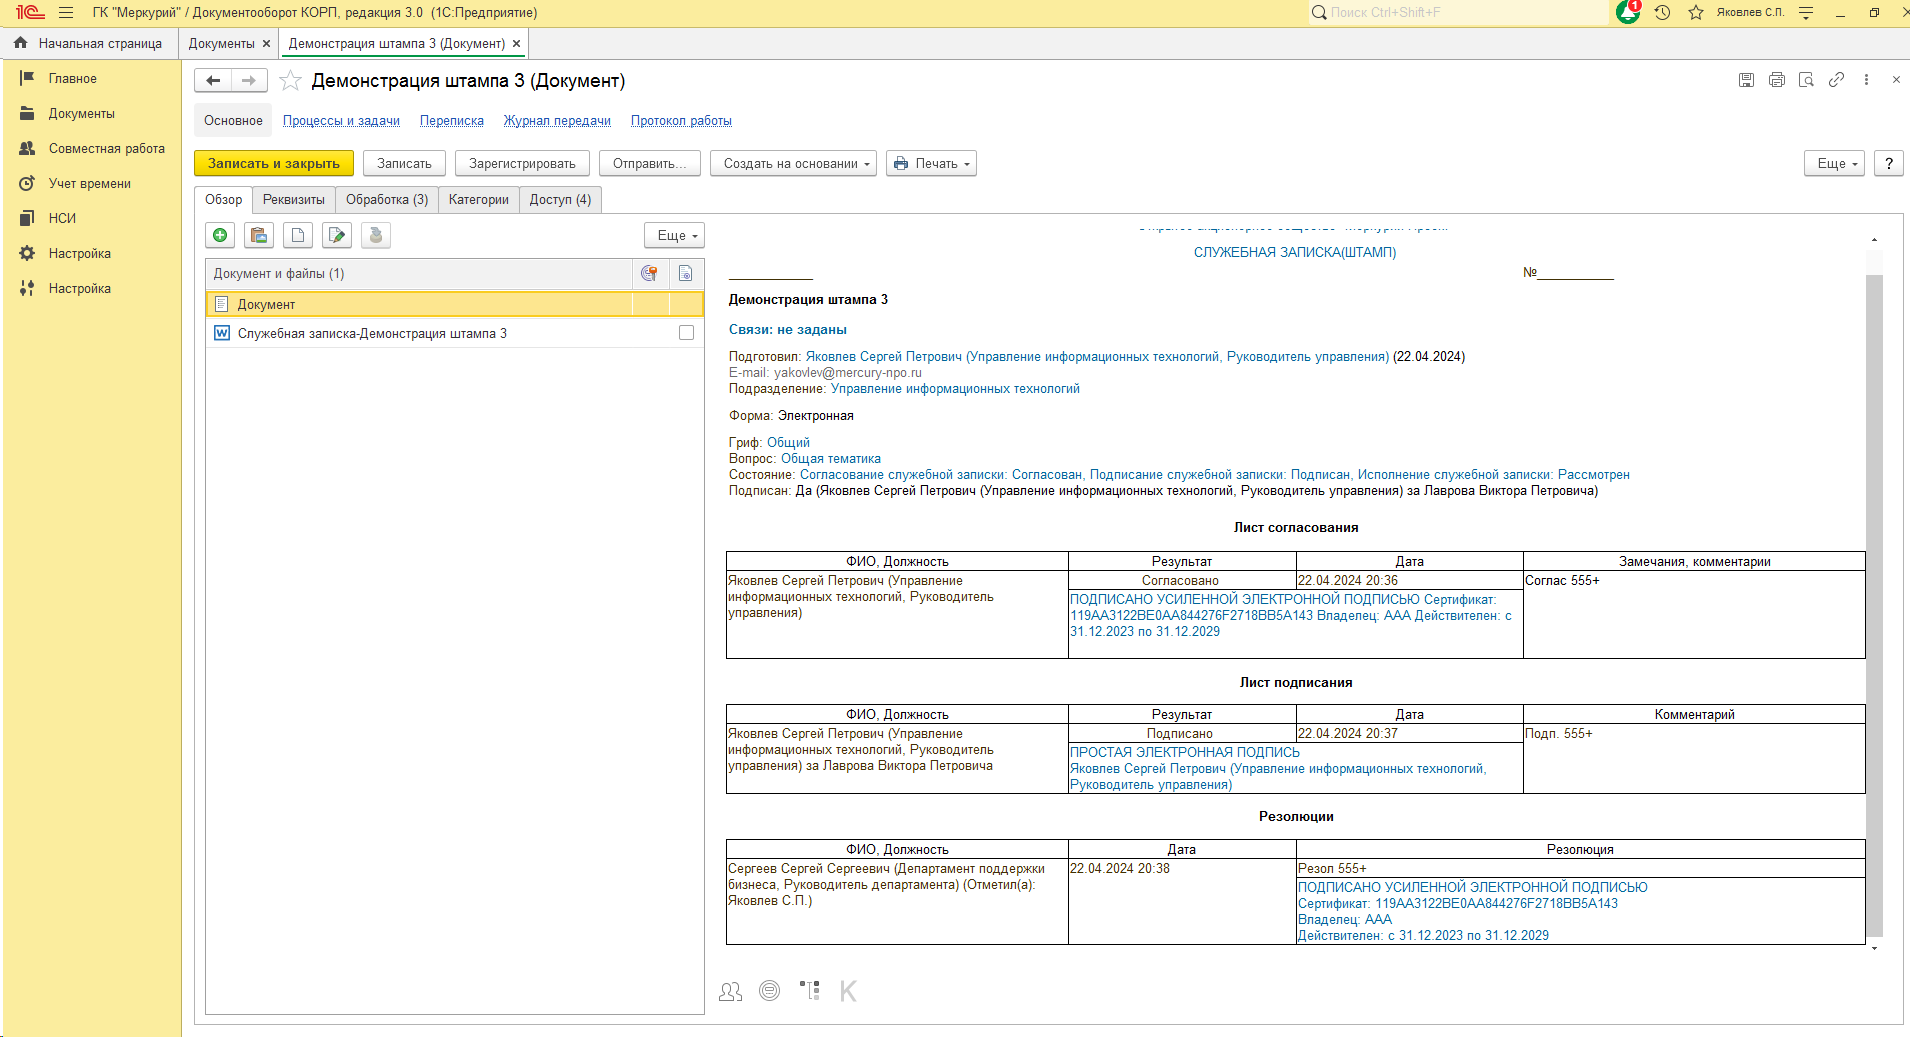1910x1040 pixels.
Task: Click the document preview vertical scrollbar
Action: pos(1874,600)
